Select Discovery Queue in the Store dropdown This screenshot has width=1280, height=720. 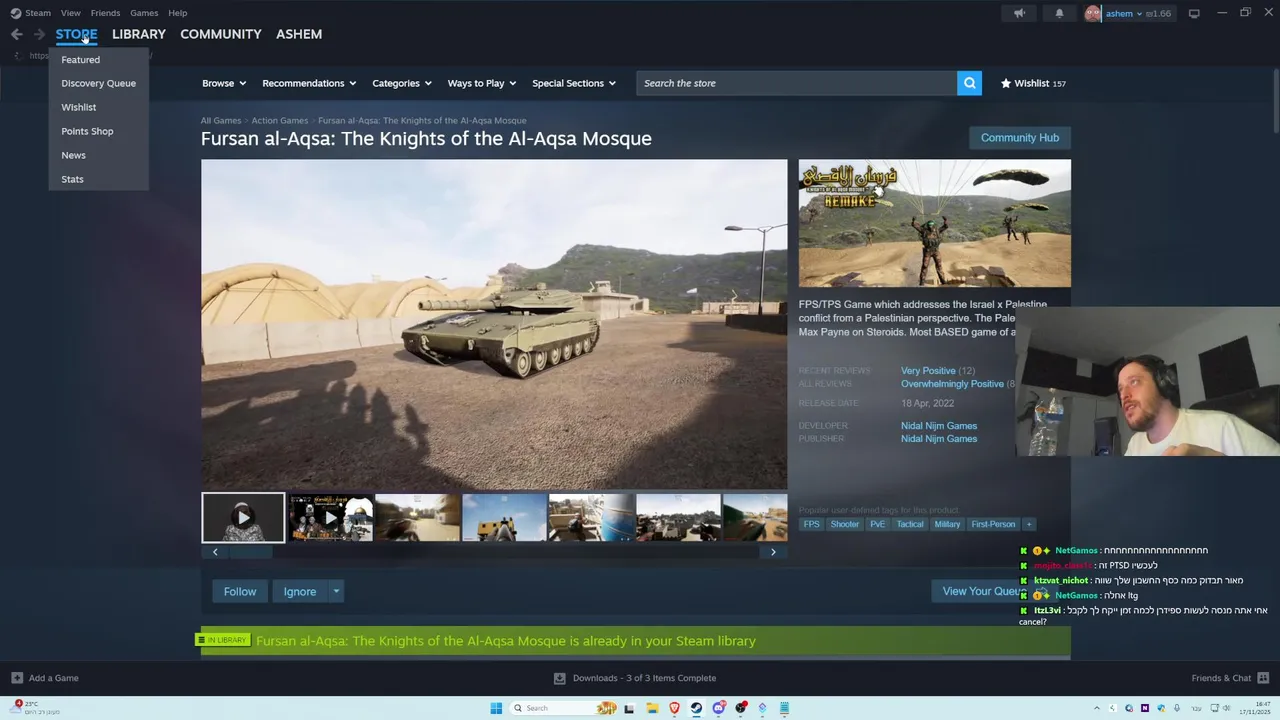click(x=98, y=83)
